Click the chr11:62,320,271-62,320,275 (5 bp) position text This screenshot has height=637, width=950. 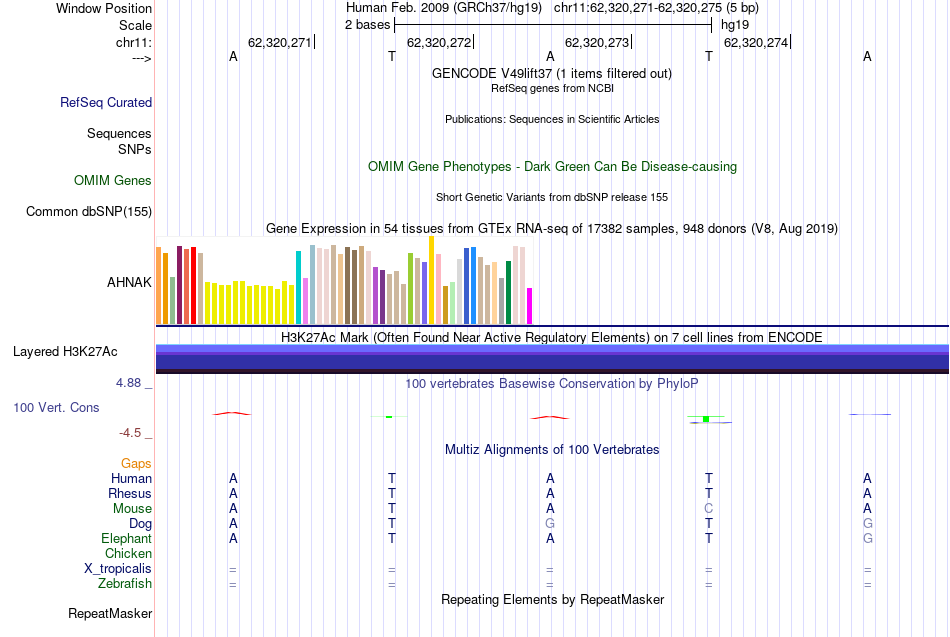pyautogui.click(x=656, y=8)
